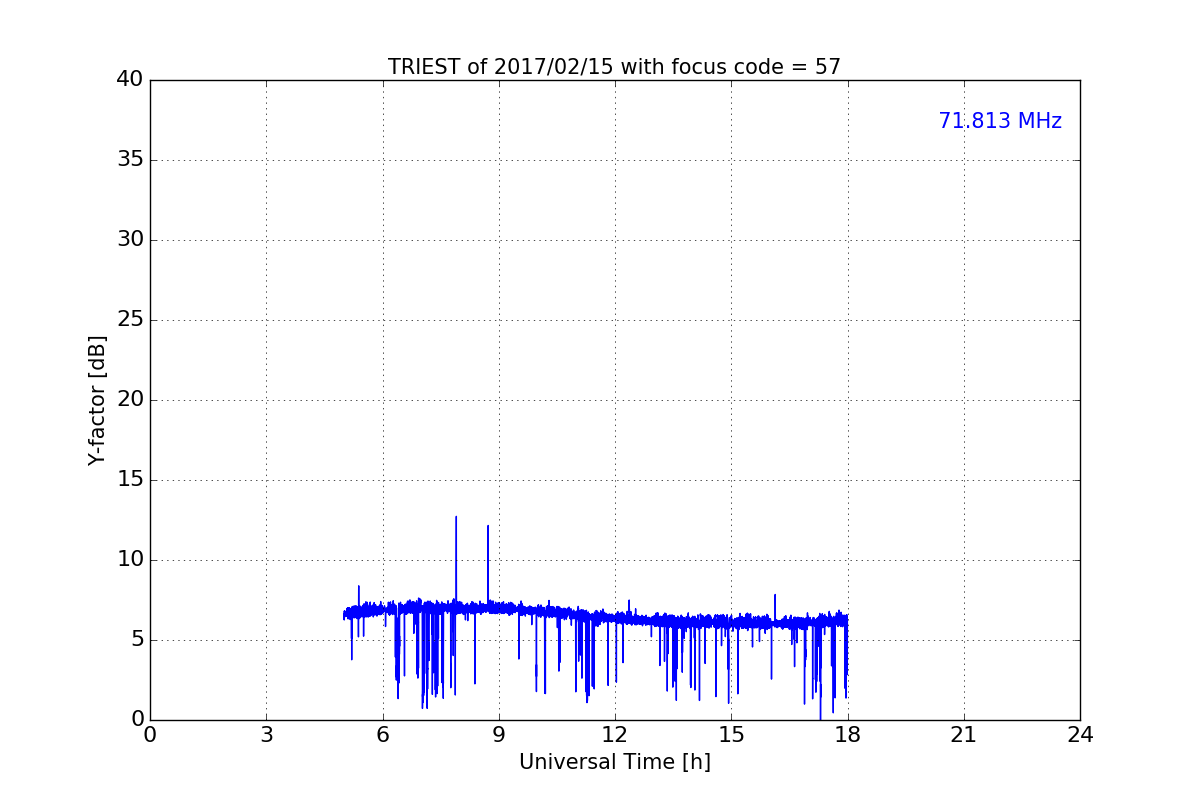
Task: Click y-axis tick label 30
Action: point(130,240)
